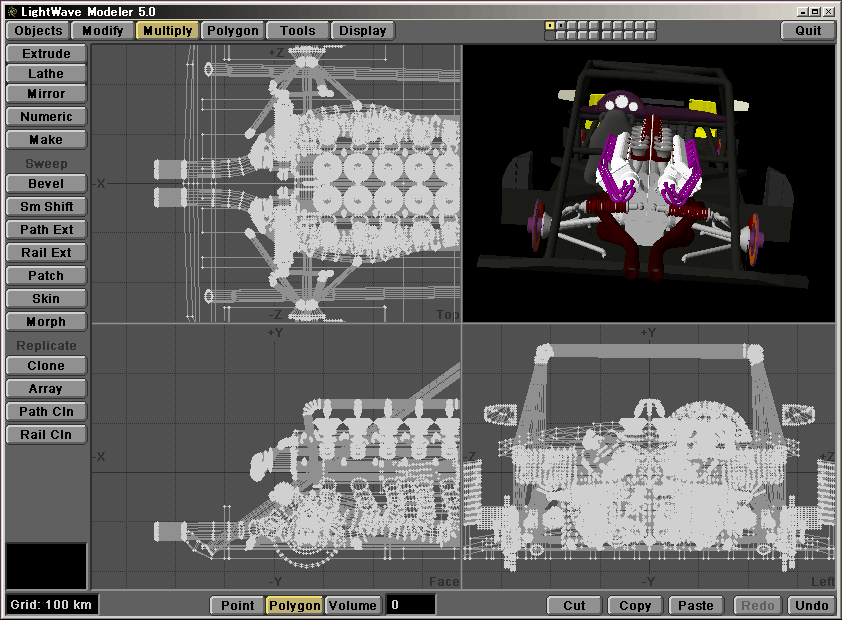This screenshot has height=620, width=842.
Task: Switch to Volume selection mode
Action: coord(353,605)
